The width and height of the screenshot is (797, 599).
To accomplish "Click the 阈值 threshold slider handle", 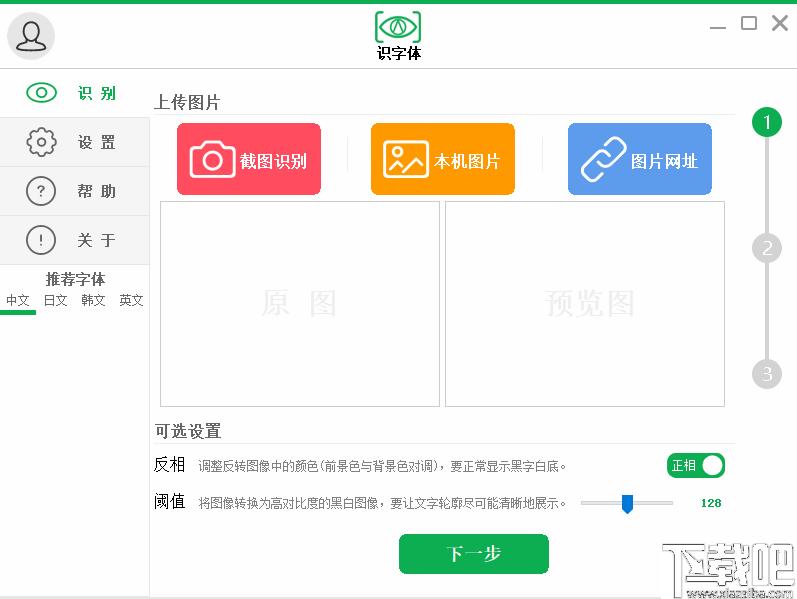I will 627,503.
